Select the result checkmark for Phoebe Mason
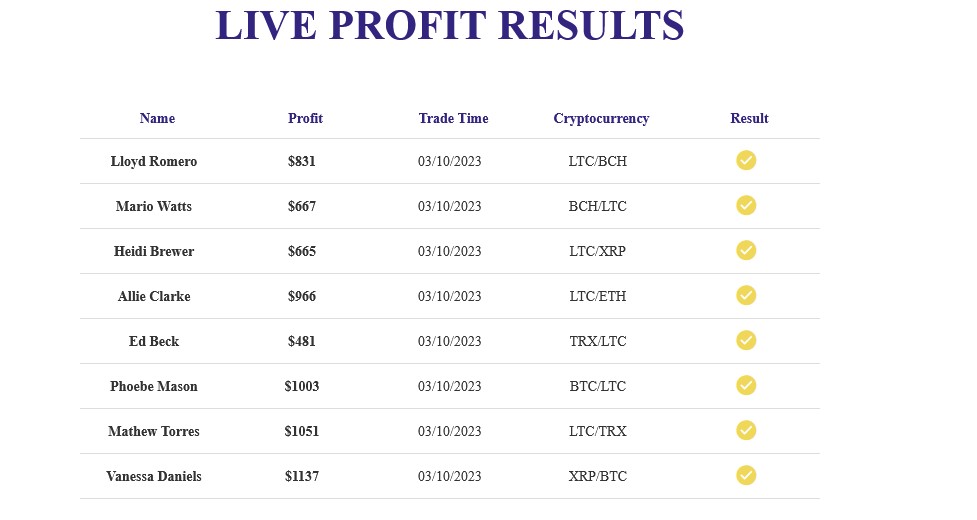Viewport: 977px width, 520px height. tap(746, 385)
